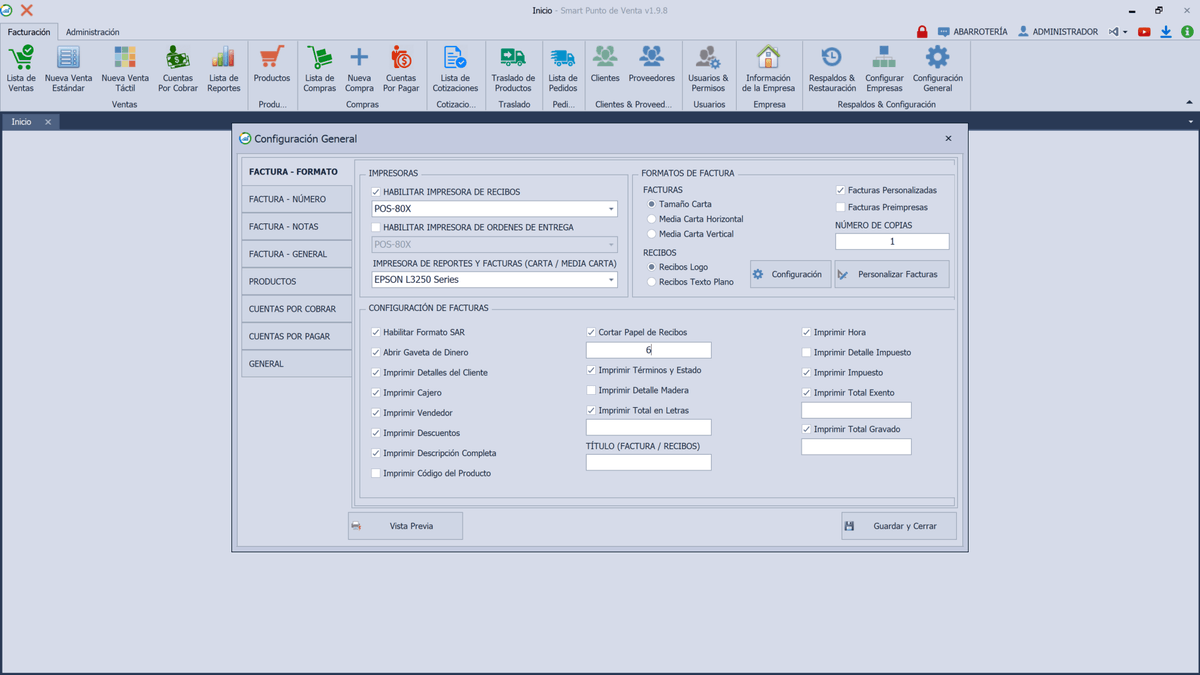Open Información de la Empresa

click(769, 69)
